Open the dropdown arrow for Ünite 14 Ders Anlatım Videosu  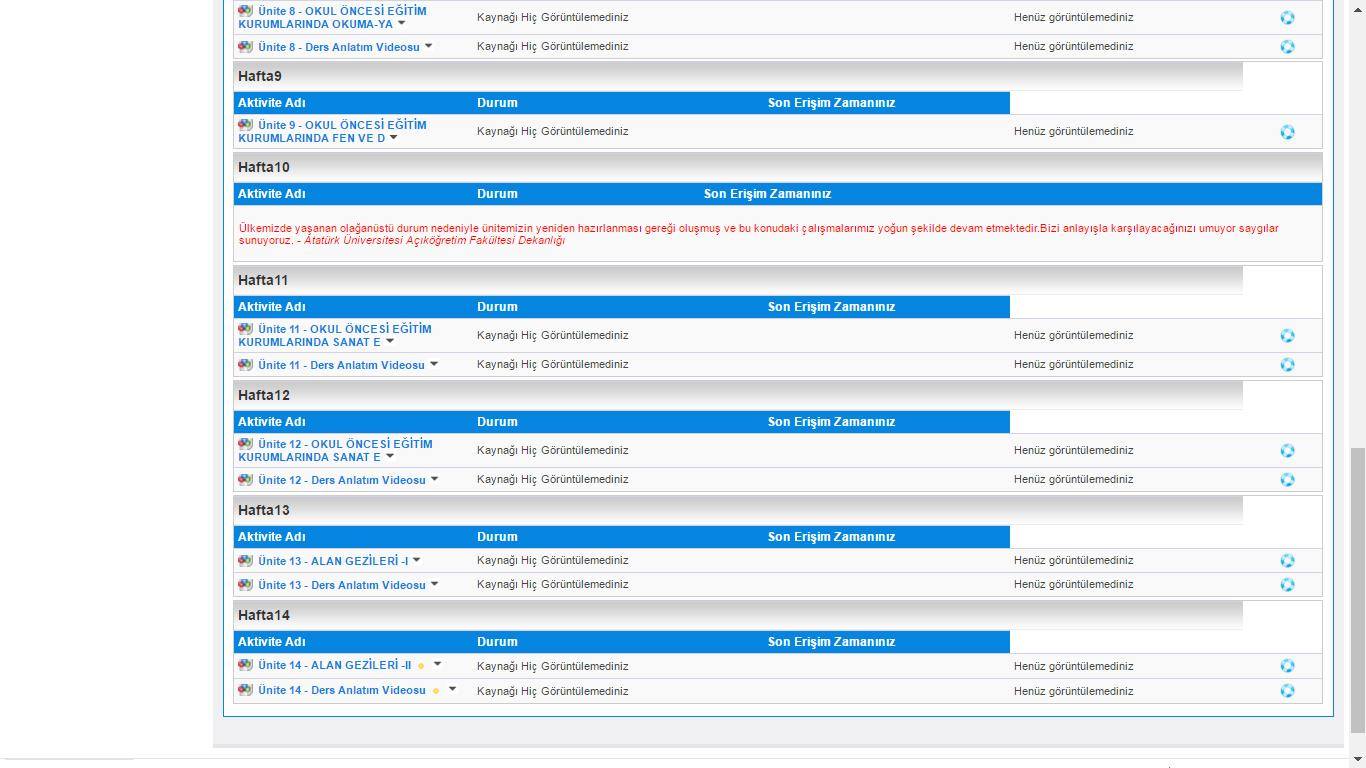click(x=452, y=689)
